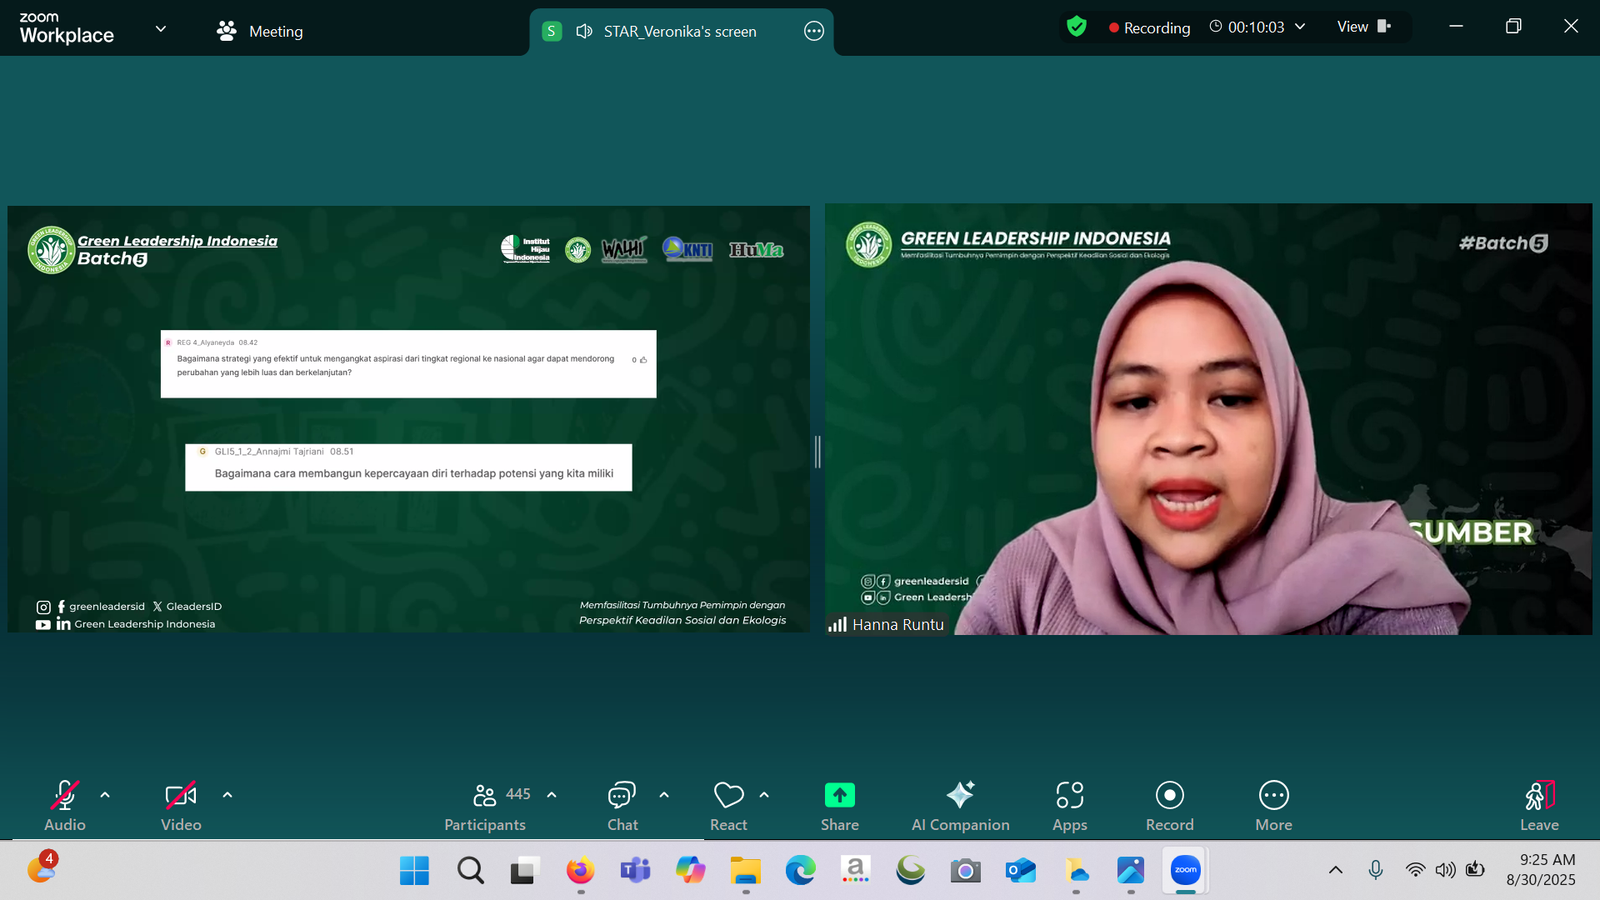This screenshot has height=900, width=1600.
Task: Open the More options menu
Action: [x=1273, y=805]
